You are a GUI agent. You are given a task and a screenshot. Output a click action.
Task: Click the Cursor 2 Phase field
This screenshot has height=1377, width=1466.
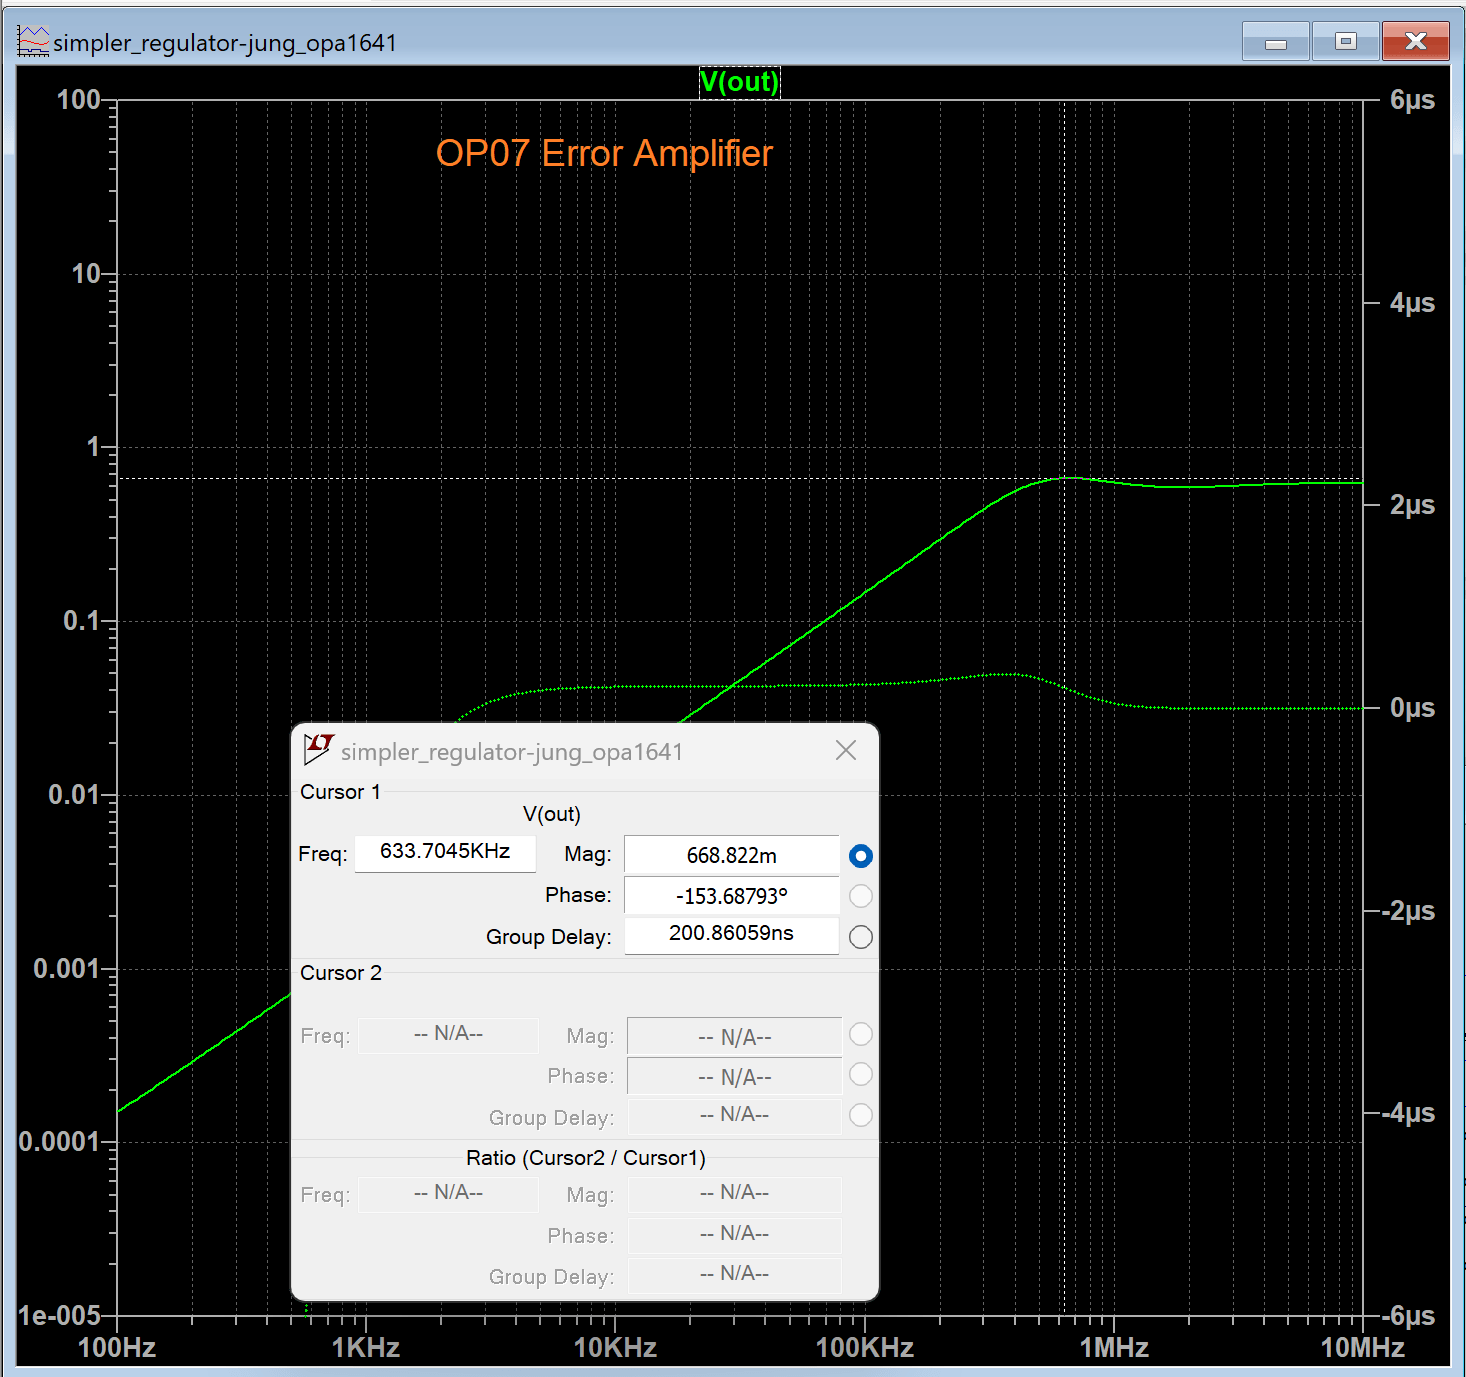[x=734, y=1077]
